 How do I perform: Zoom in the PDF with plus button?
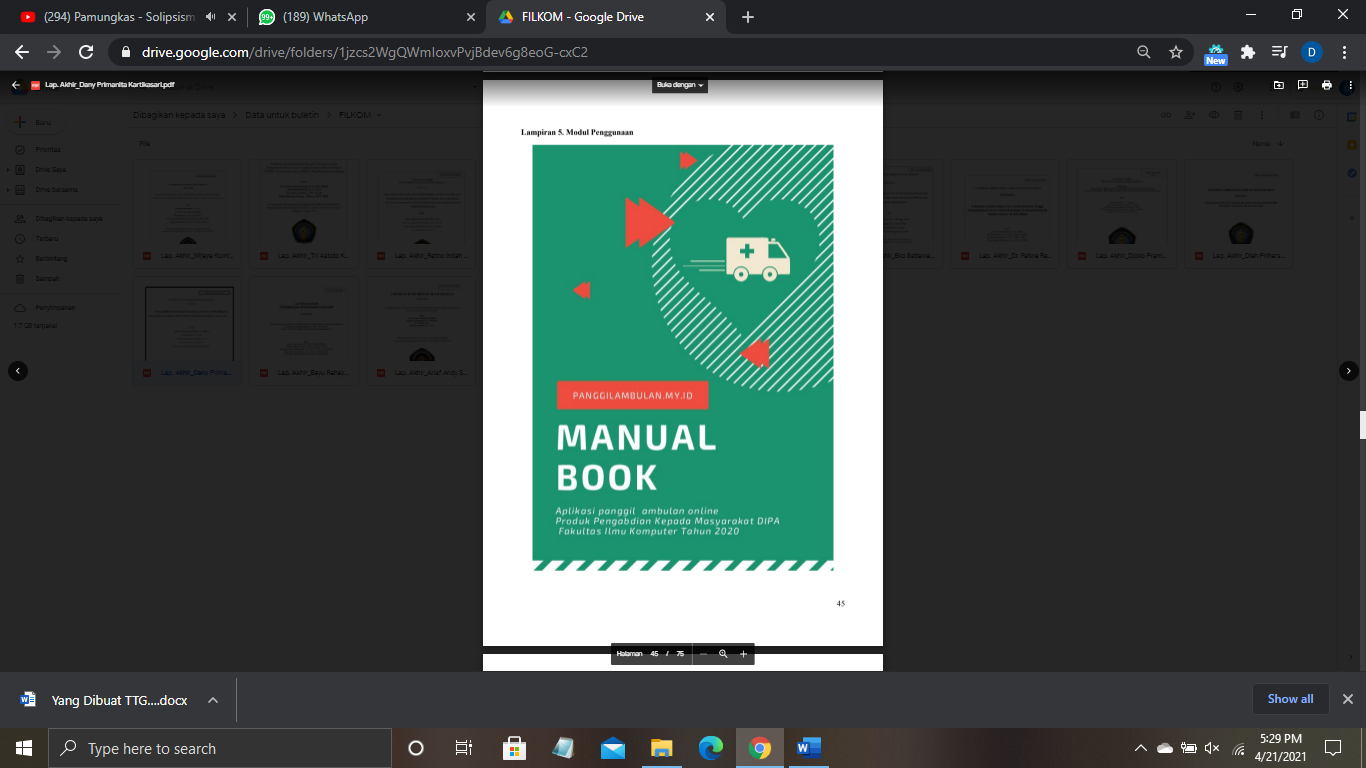[x=743, y=653]
